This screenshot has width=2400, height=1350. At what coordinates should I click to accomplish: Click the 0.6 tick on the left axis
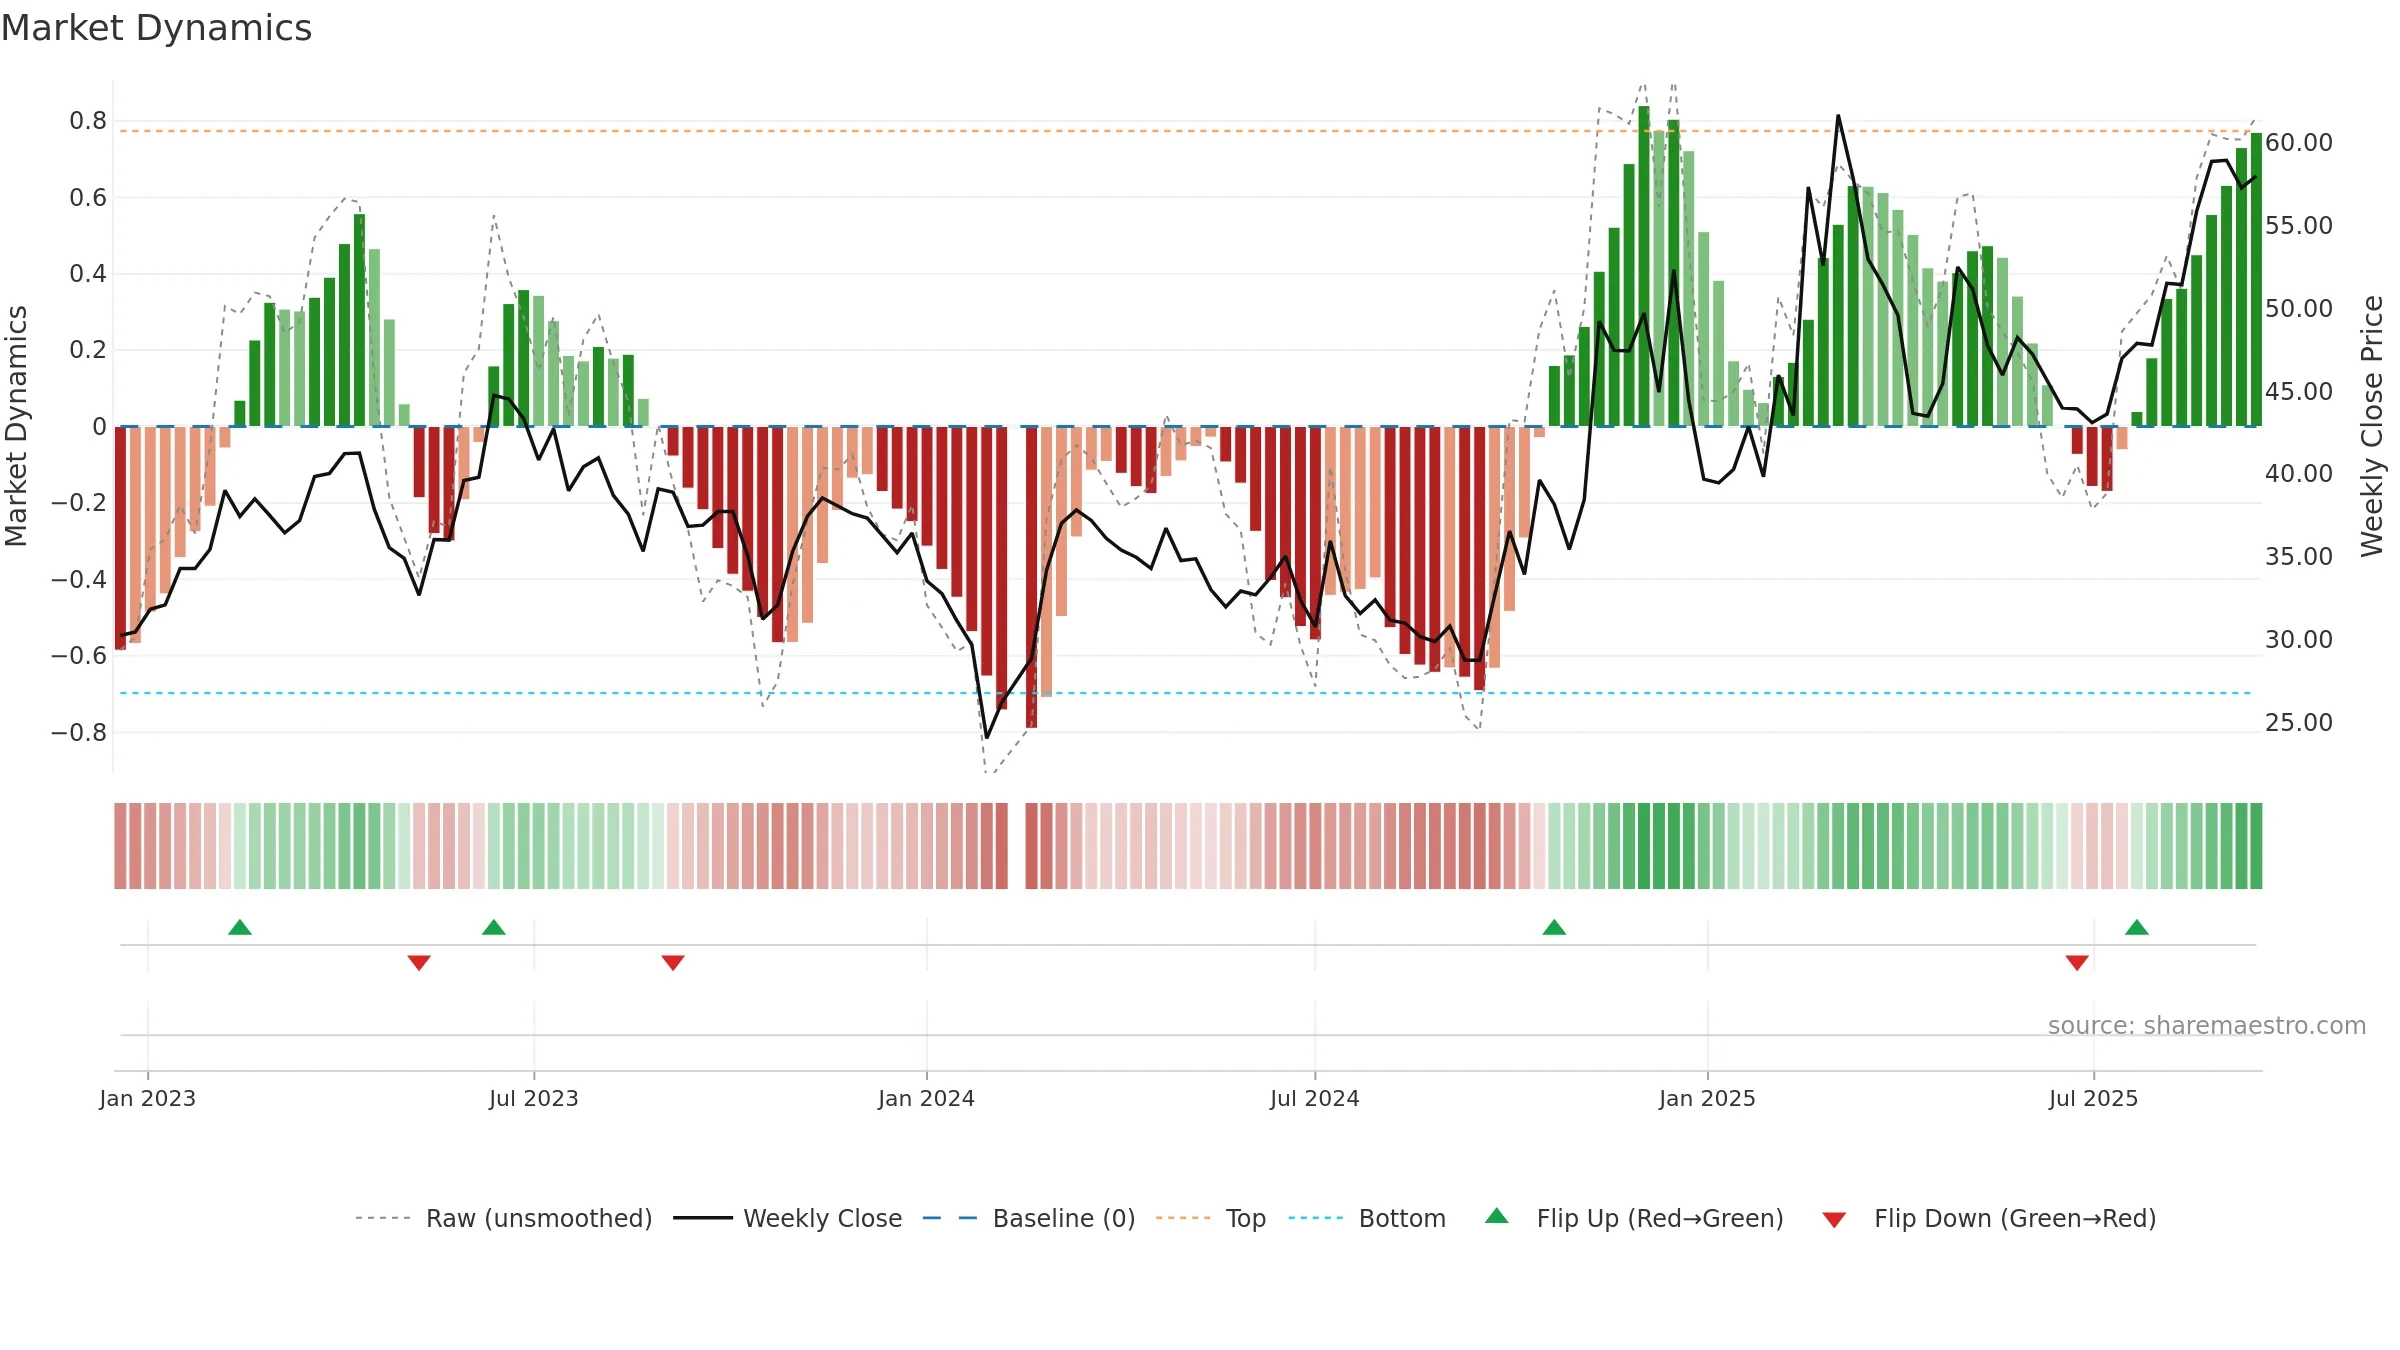[88, 197]
